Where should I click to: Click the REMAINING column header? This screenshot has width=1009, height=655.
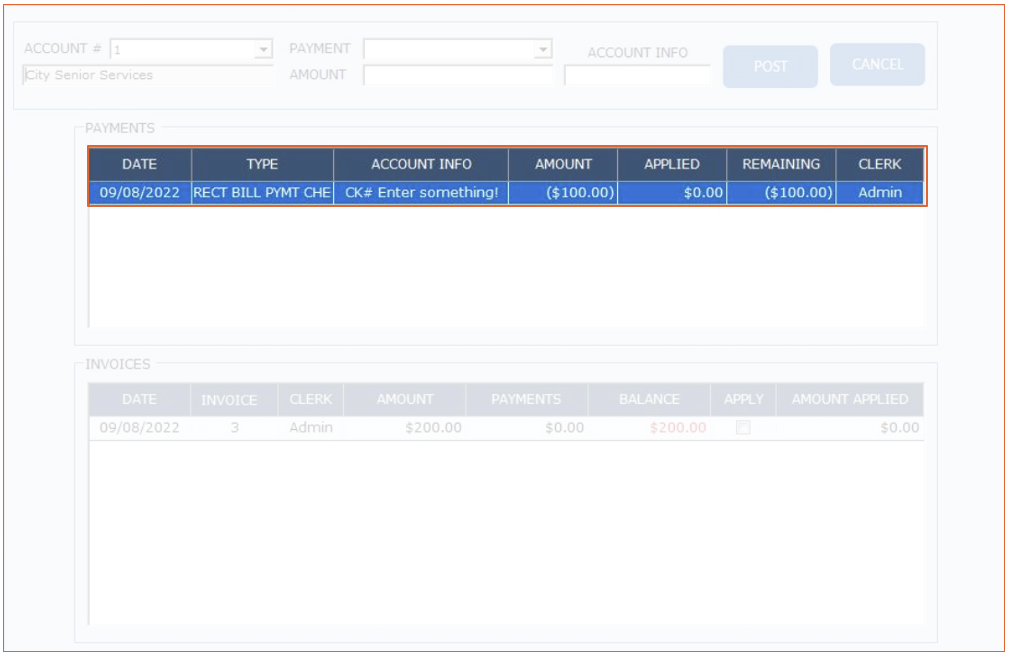tap(781, 164)
